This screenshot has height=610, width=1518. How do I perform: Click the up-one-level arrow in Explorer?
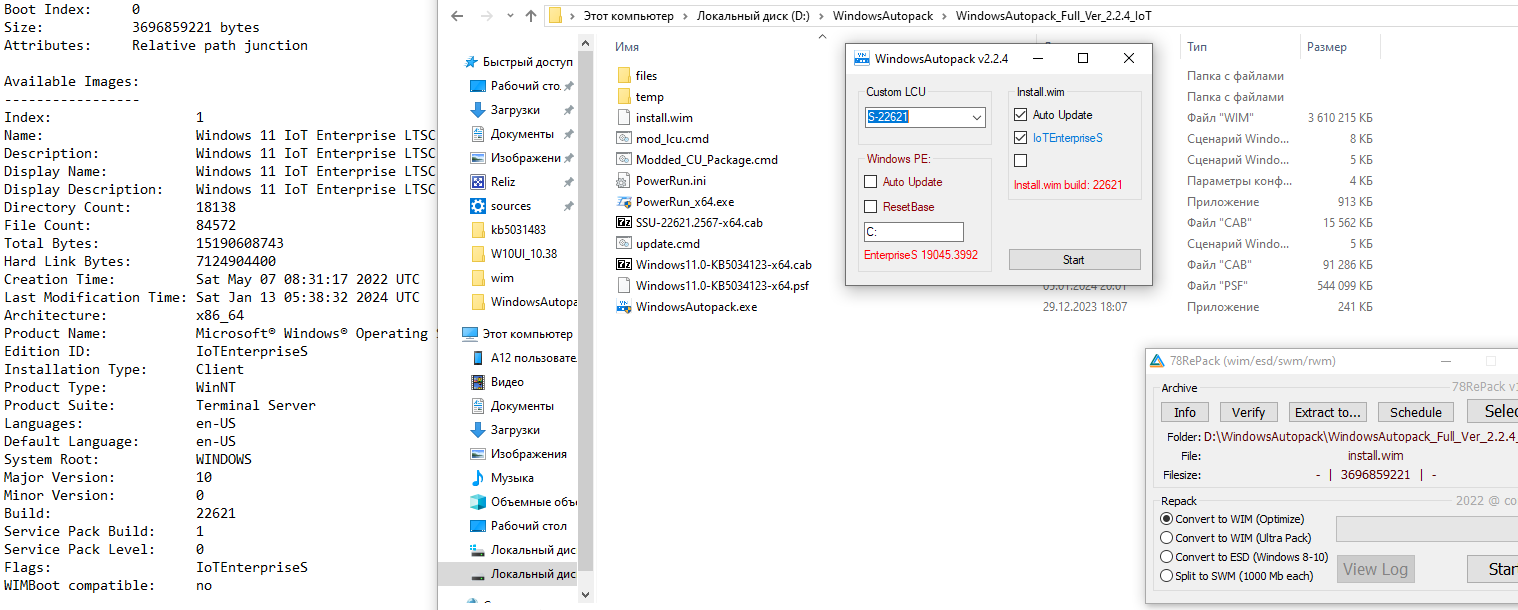pos(531,16)
